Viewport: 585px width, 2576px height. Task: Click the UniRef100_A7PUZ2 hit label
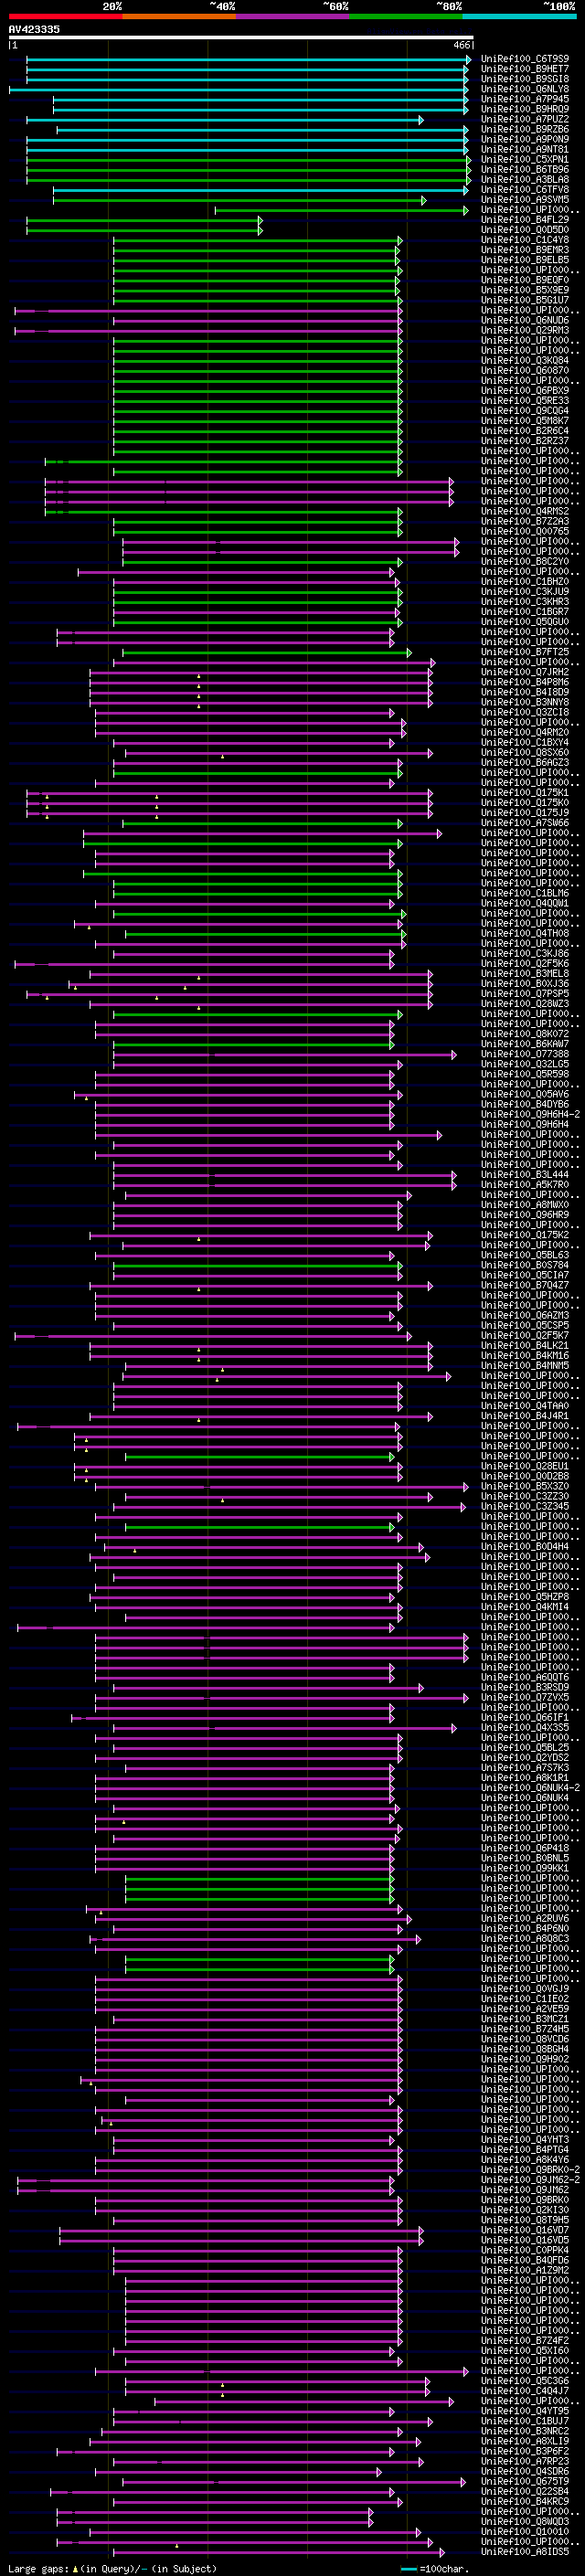tap(525, 119)
